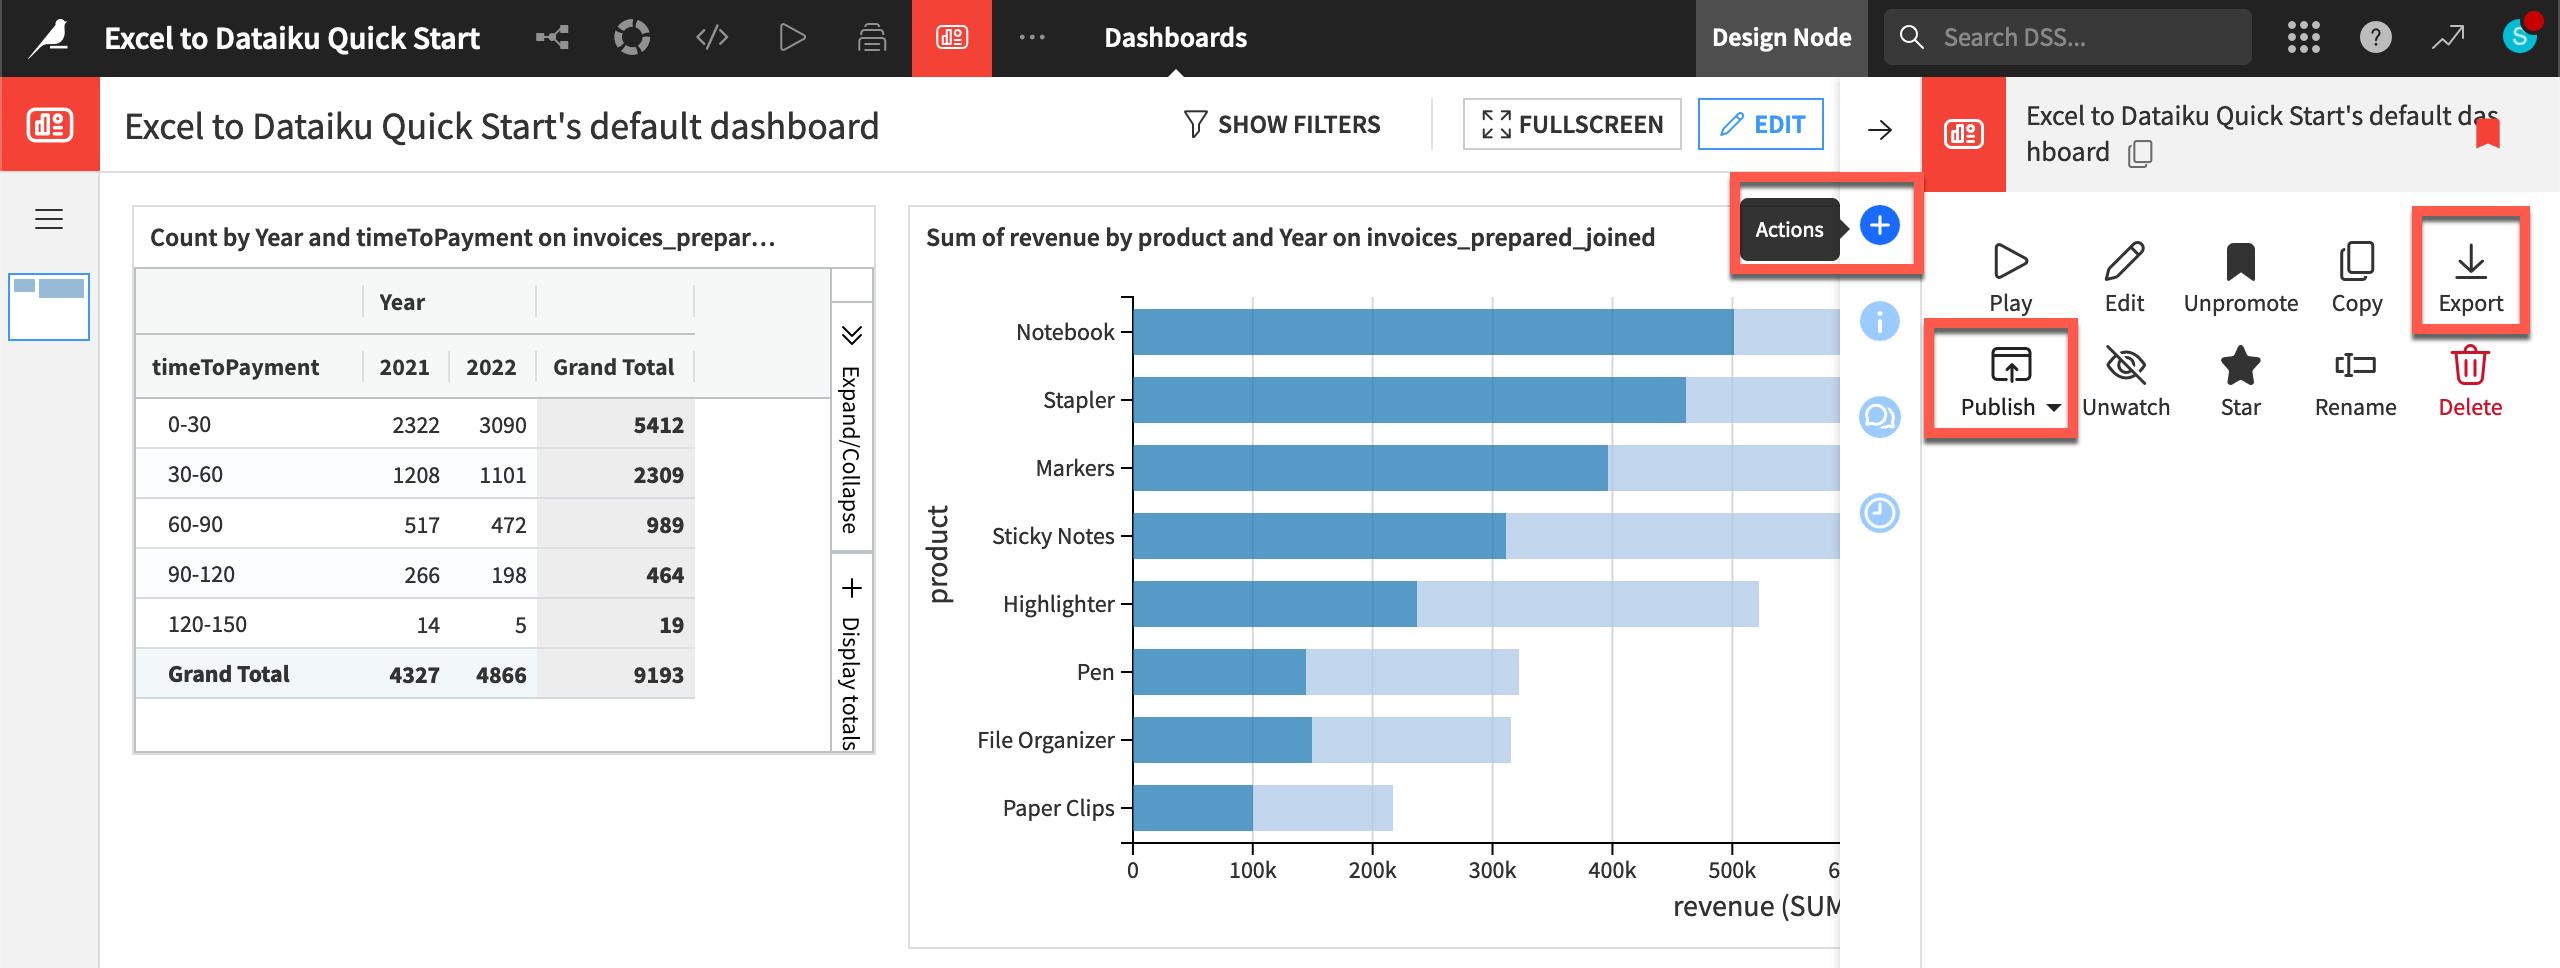The height and width of the screenshot is (968, 2560).
Task: Click the 2022 column header
Action: click(x=491, y=367)
